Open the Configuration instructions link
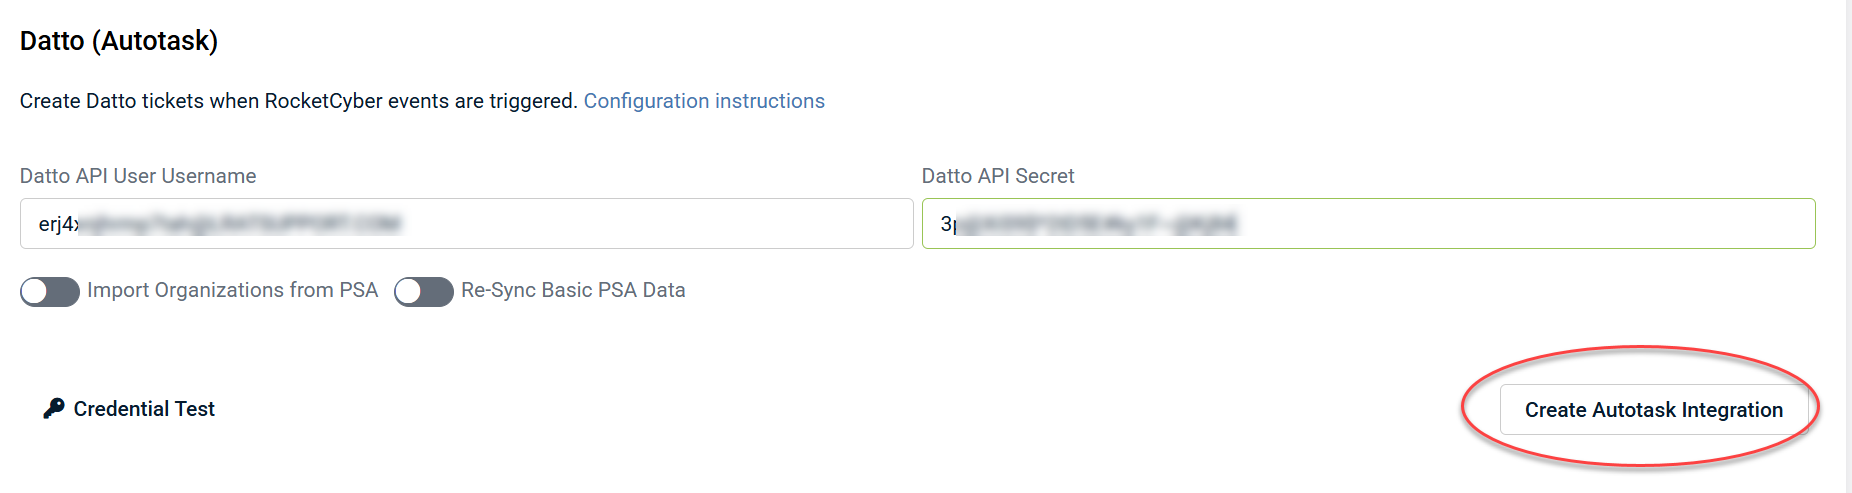The width and height of the screenshot is (1852, 493). [704, 101]
